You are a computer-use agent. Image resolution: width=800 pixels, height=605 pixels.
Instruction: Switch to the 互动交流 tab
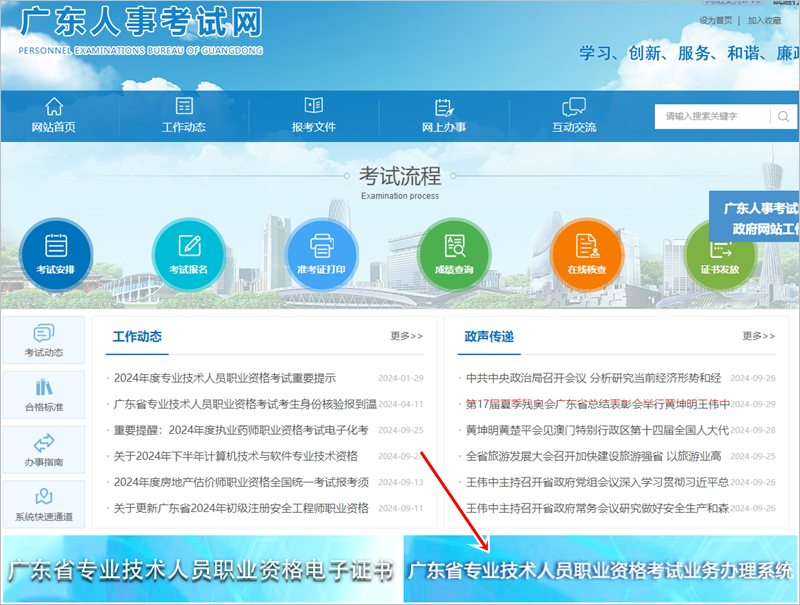pyautogui.click(x=572, y=115)
